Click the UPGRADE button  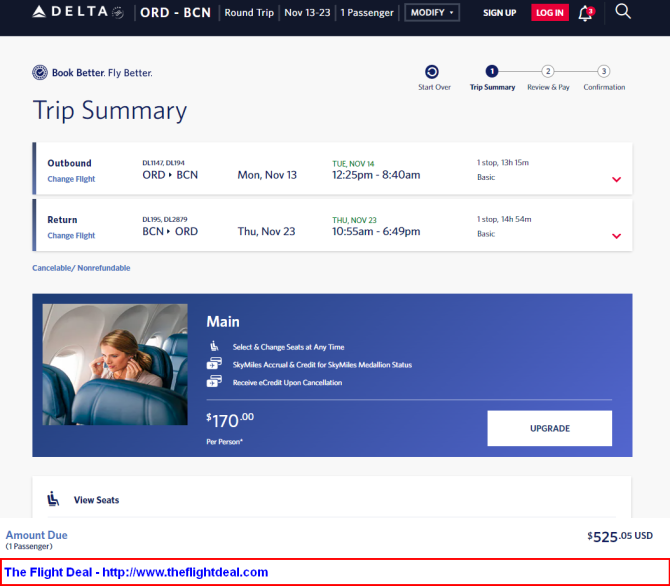pos(550,428)
